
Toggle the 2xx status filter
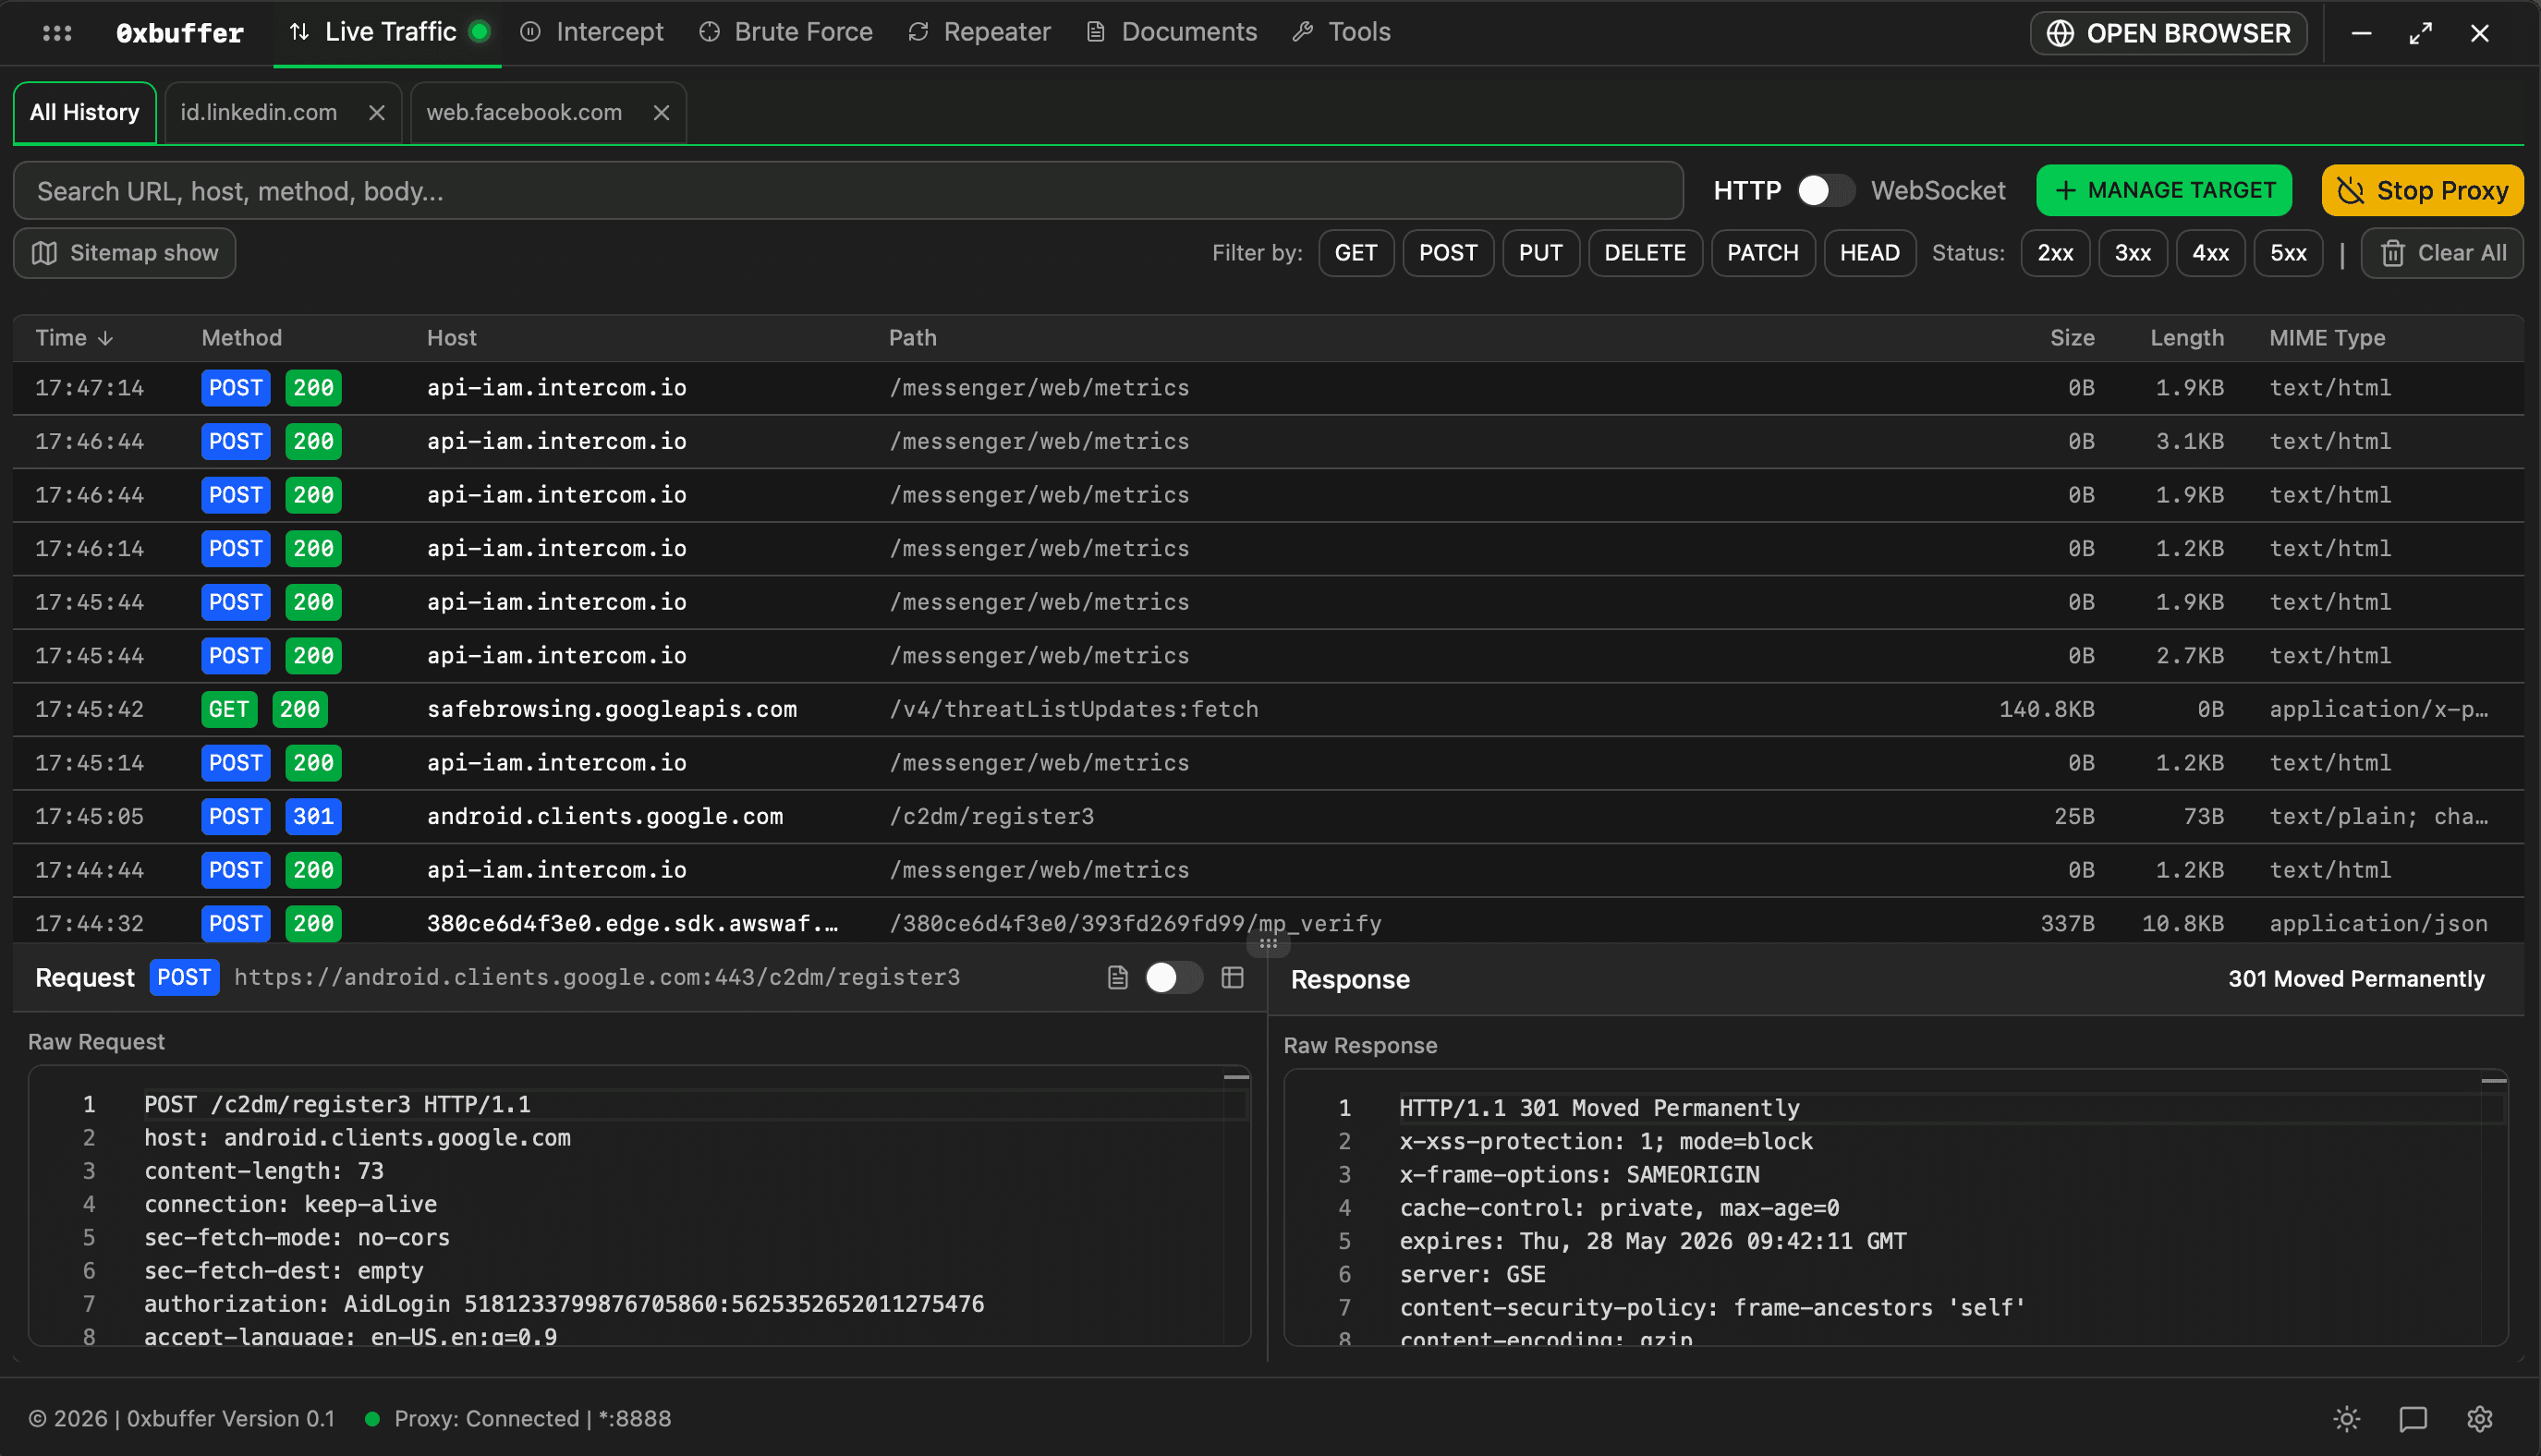click(2055, 253)
